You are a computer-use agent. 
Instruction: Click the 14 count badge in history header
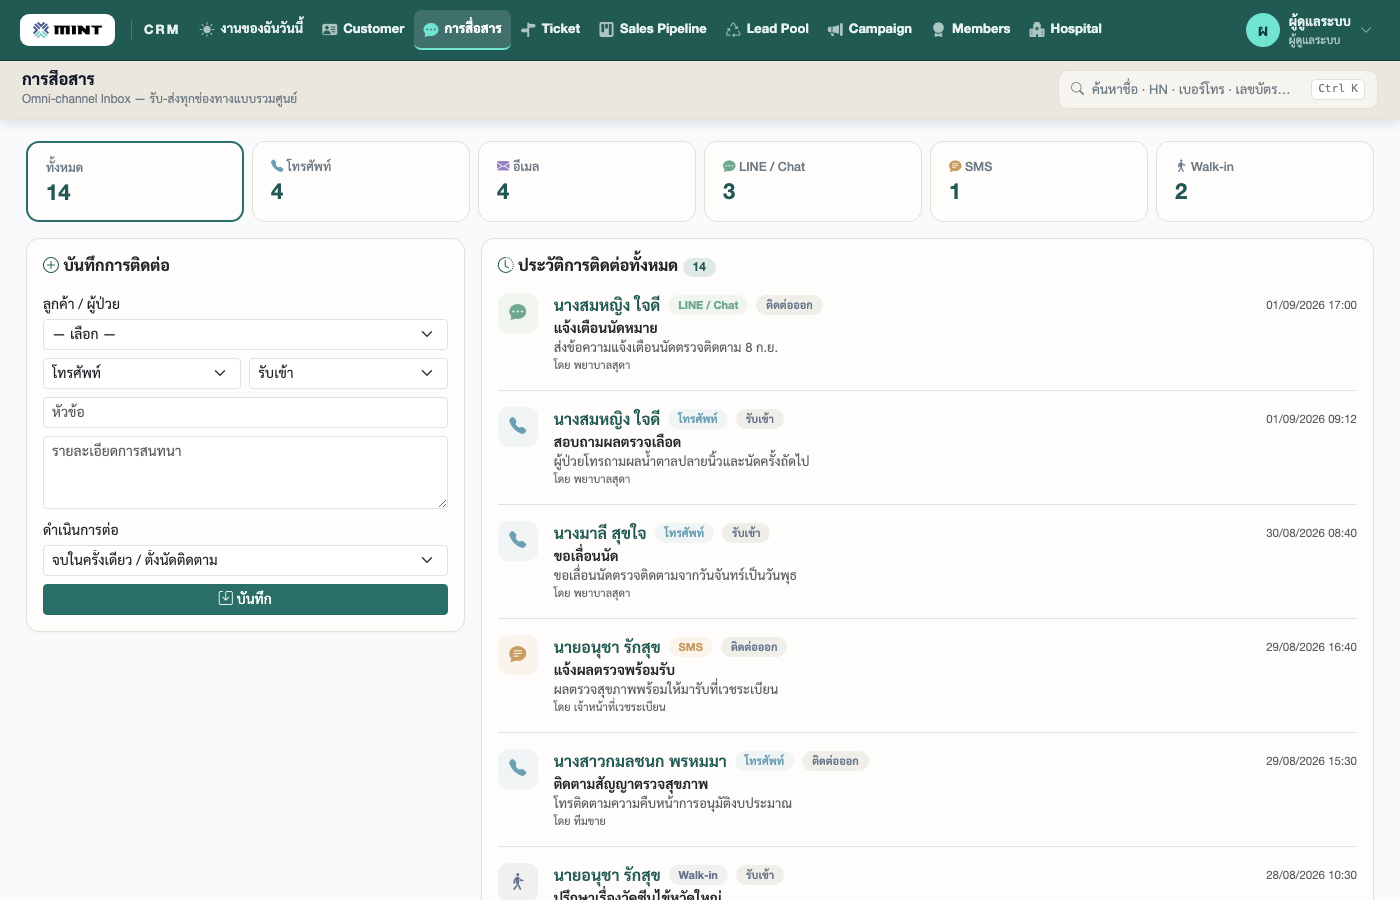pyautogui.click(x=699, y=267)
